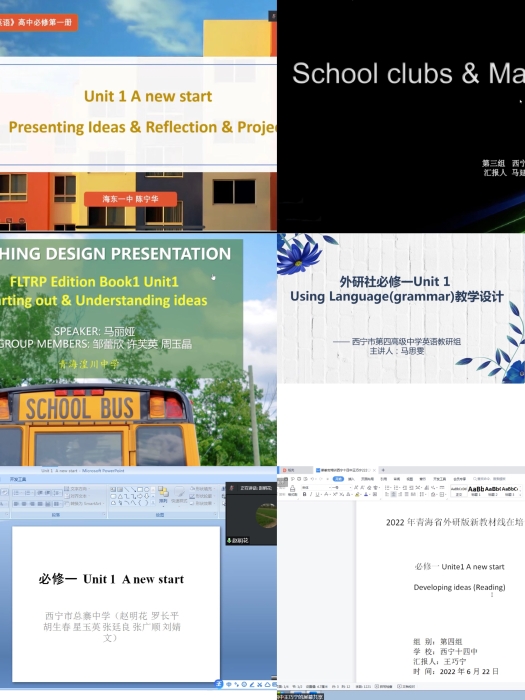Toggle the bullets list button in PowerPoint ribbon
Screen dimensions: 525x700
click(17, 492)
